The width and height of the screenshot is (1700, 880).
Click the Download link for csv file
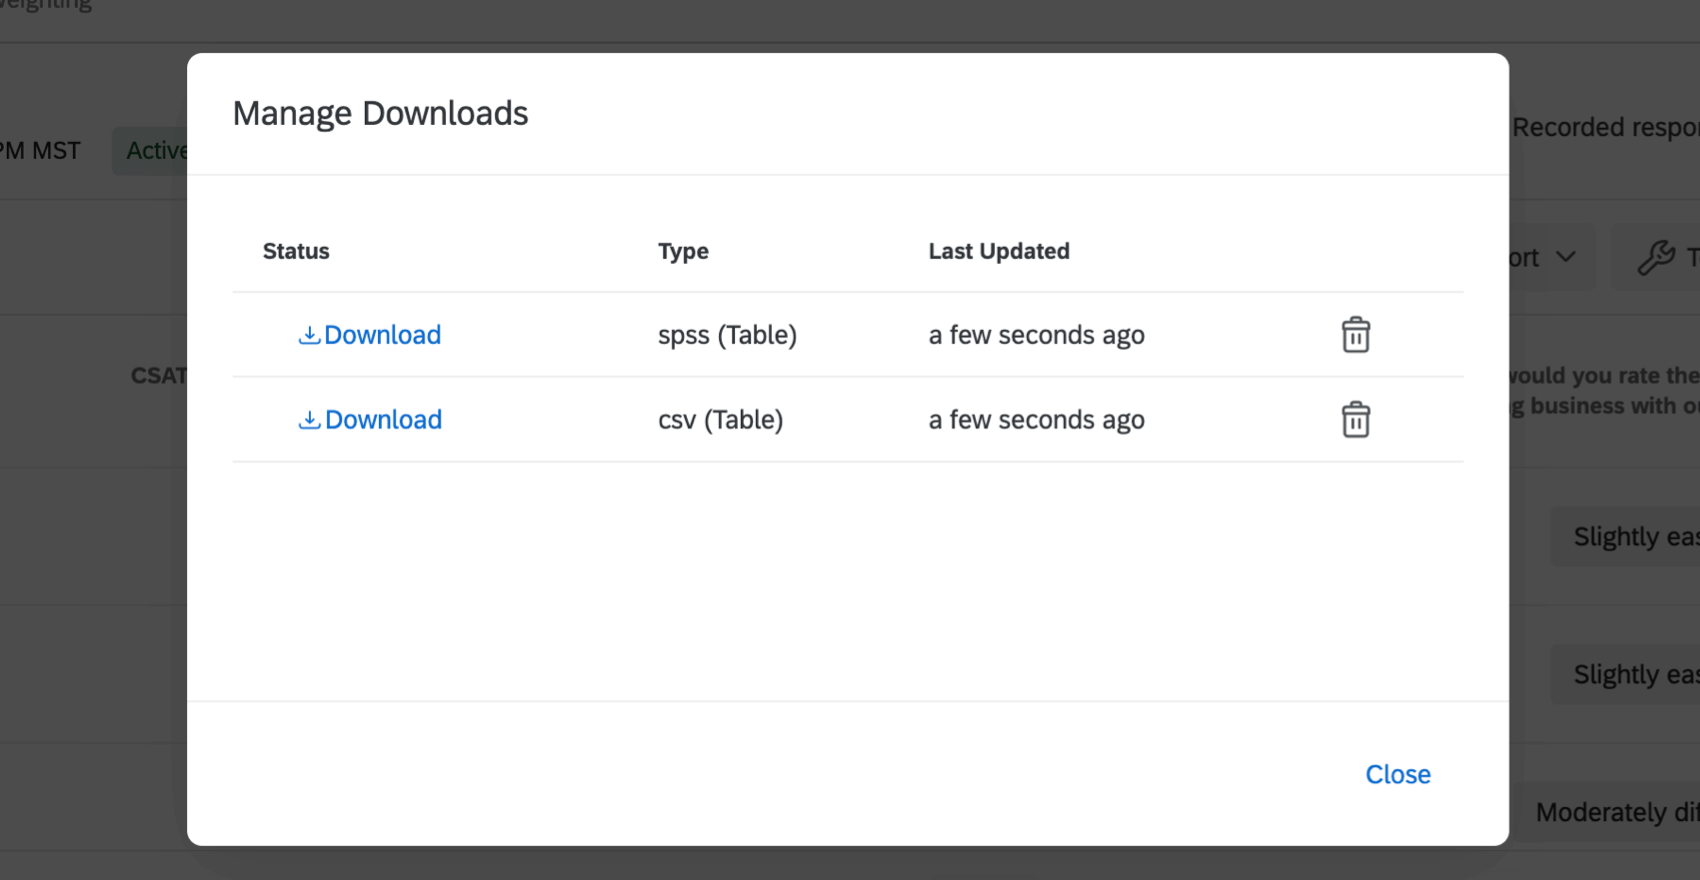click(383, 420)
